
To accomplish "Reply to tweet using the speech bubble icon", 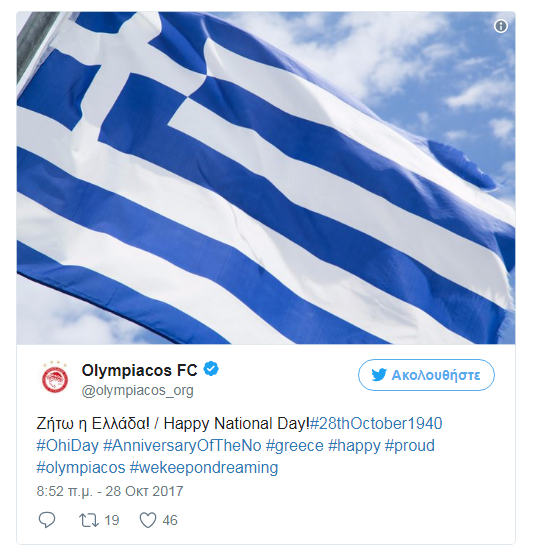I will pyautogui.click(x=47, y=520).
